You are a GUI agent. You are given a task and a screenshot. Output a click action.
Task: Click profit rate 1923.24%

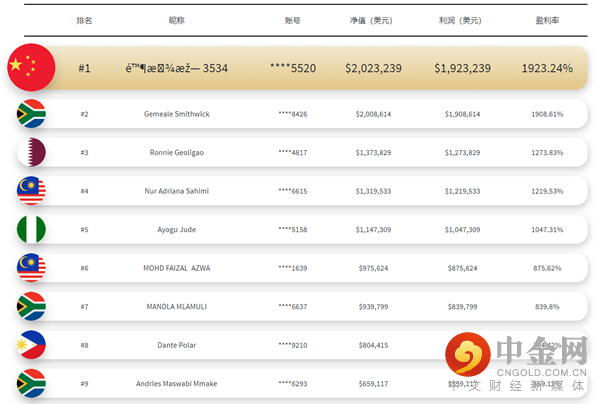coord(547,68)
